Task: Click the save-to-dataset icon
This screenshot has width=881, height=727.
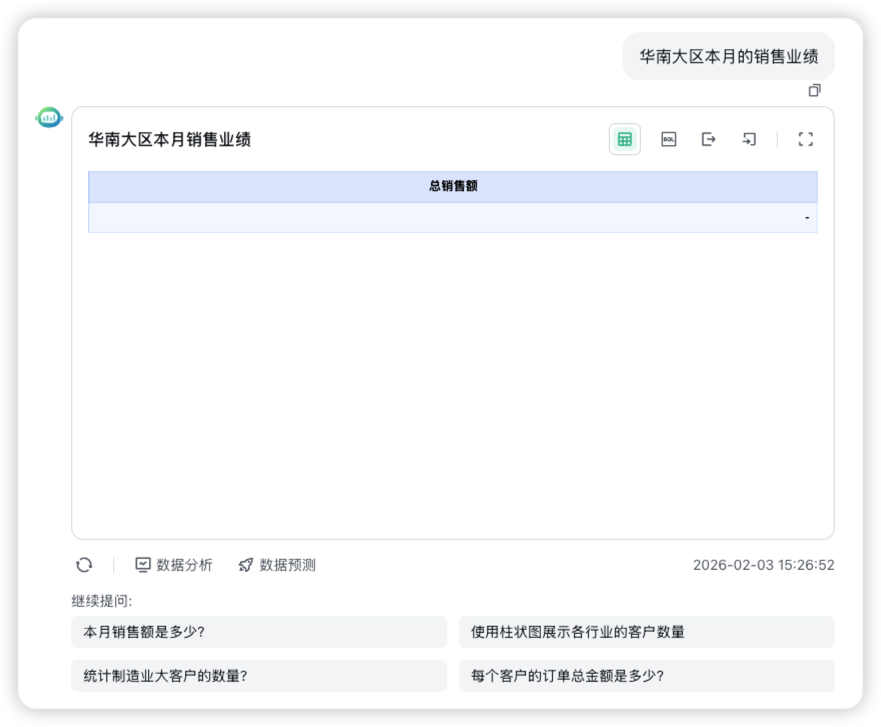Action: point(750,139)
